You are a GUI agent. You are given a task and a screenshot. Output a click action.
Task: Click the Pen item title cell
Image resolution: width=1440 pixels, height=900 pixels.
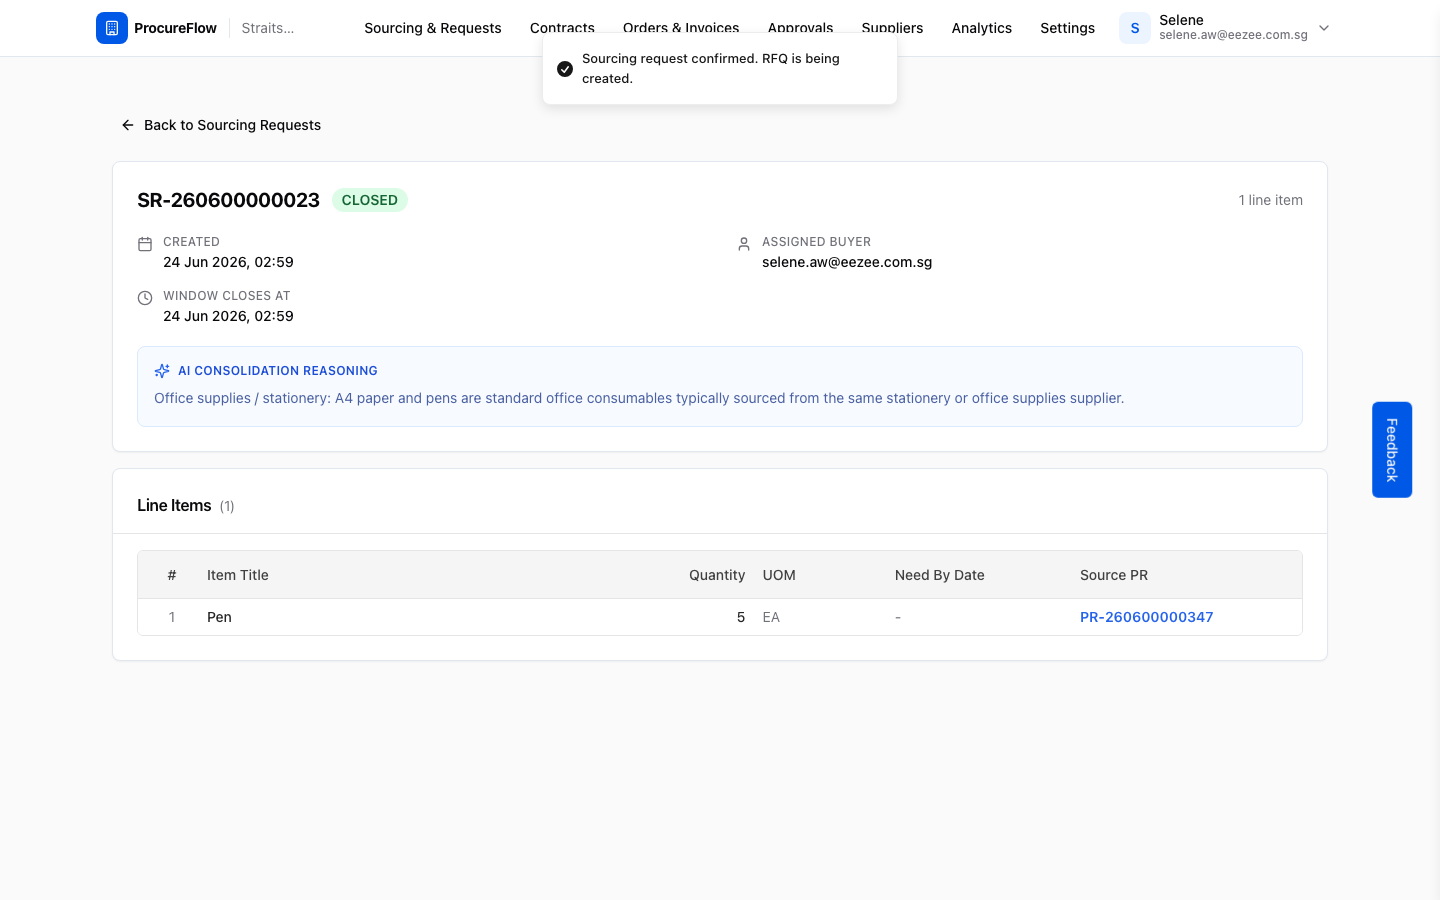click(x=219, y=617)
